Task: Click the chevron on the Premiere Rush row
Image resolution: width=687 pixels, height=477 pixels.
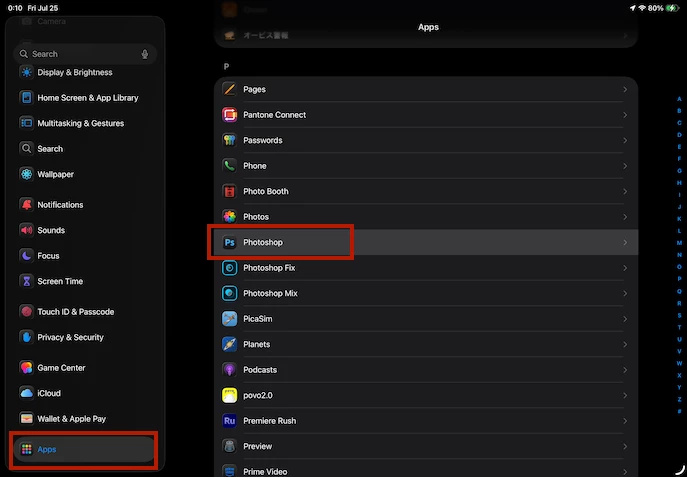Action: [x=625, y=420]
